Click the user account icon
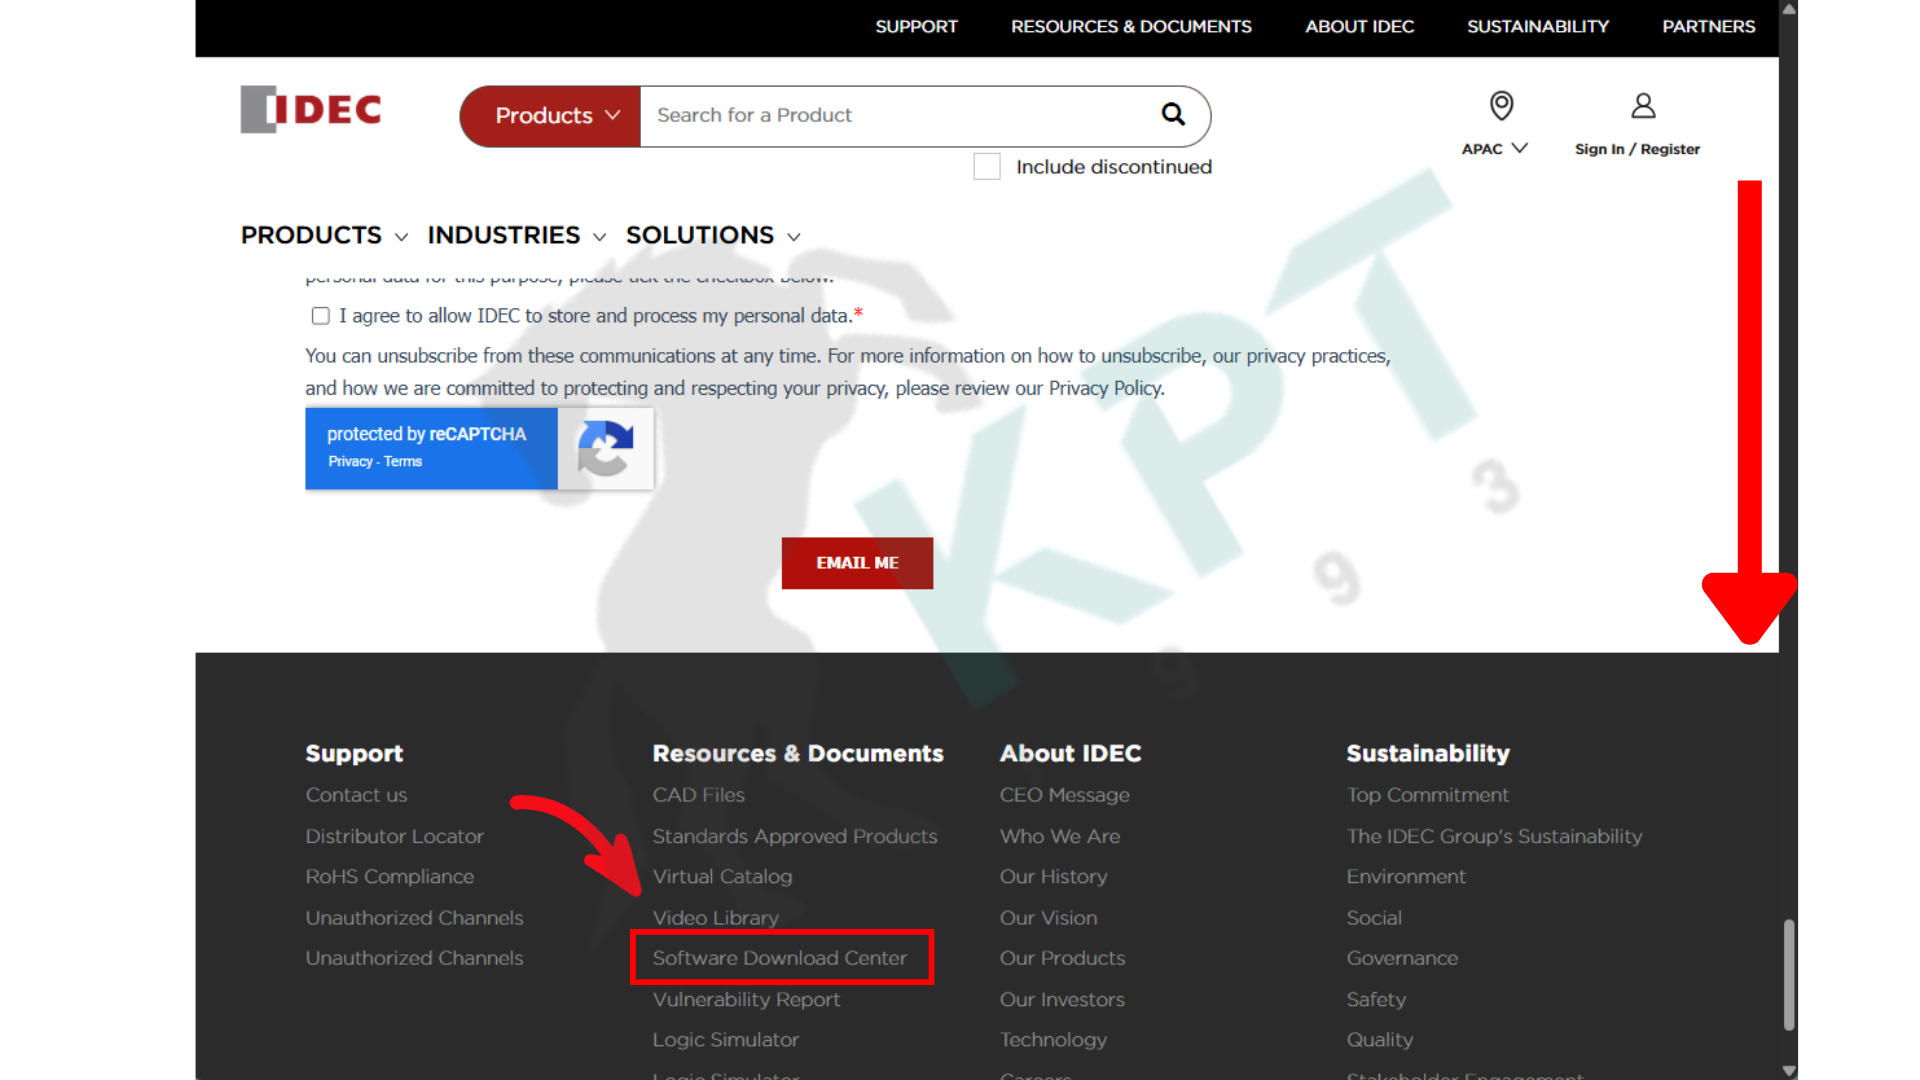This screenshot has width=1920, height=1080. tap(1643, 105)
